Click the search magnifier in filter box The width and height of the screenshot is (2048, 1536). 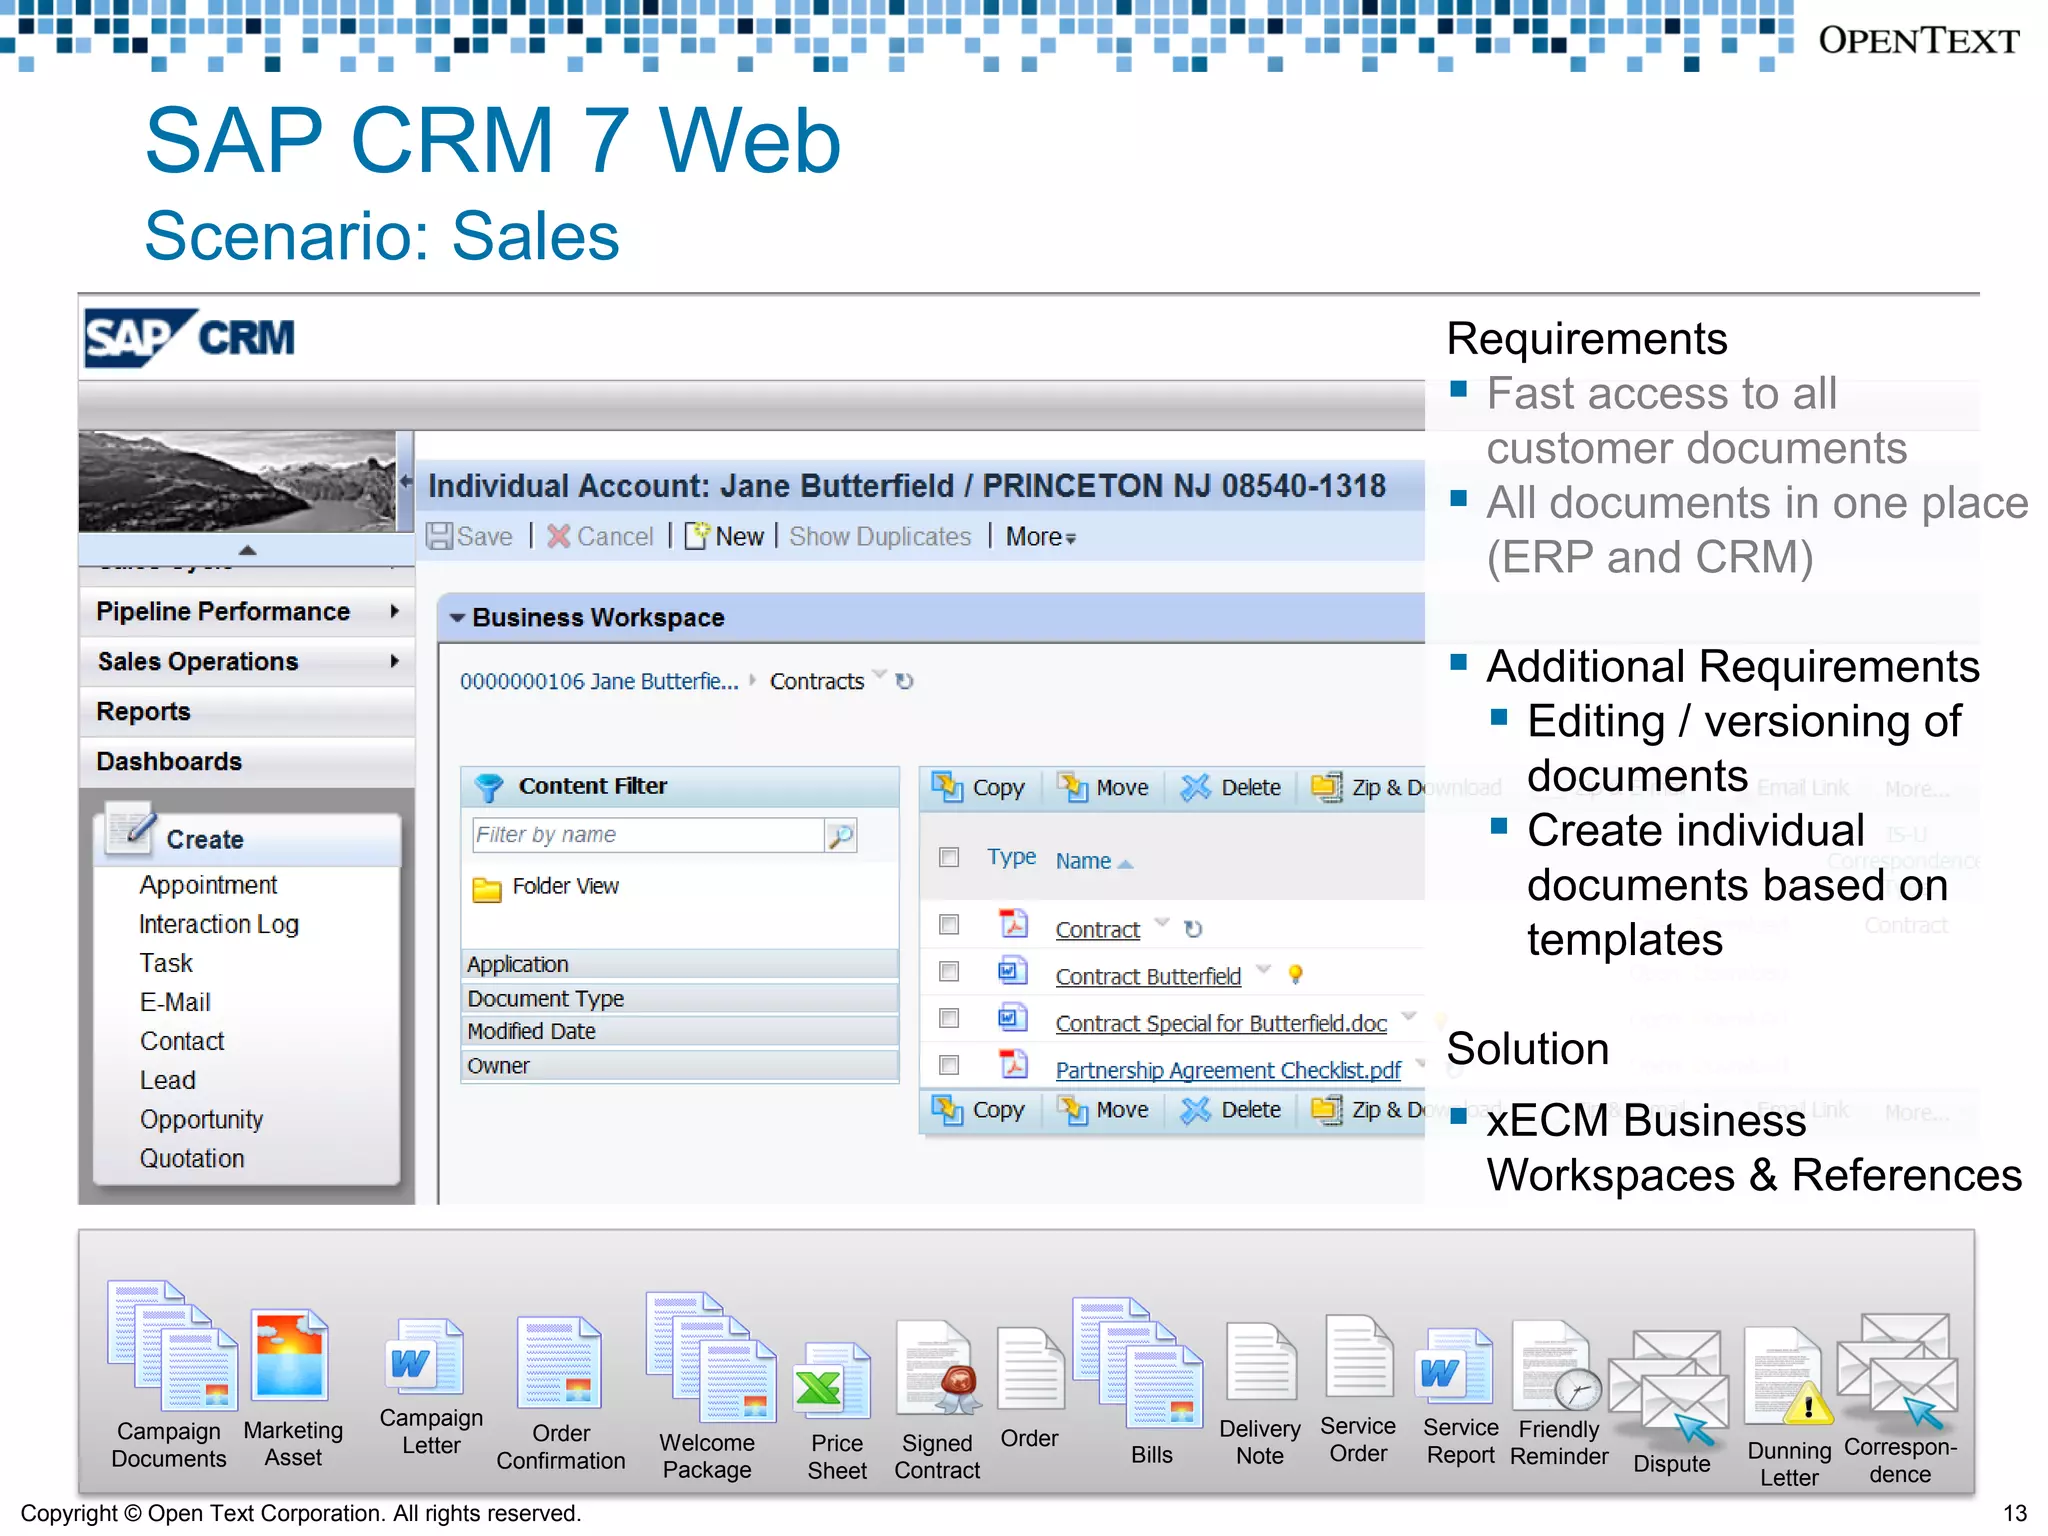(x=841, y=835)
